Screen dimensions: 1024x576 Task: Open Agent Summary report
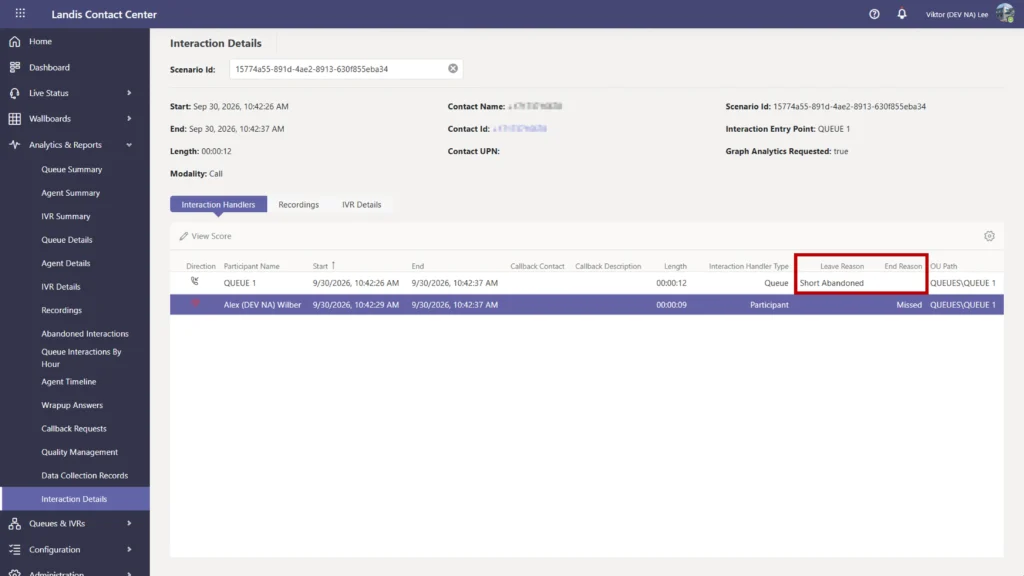pyautogui.click(x=71, y=193)
